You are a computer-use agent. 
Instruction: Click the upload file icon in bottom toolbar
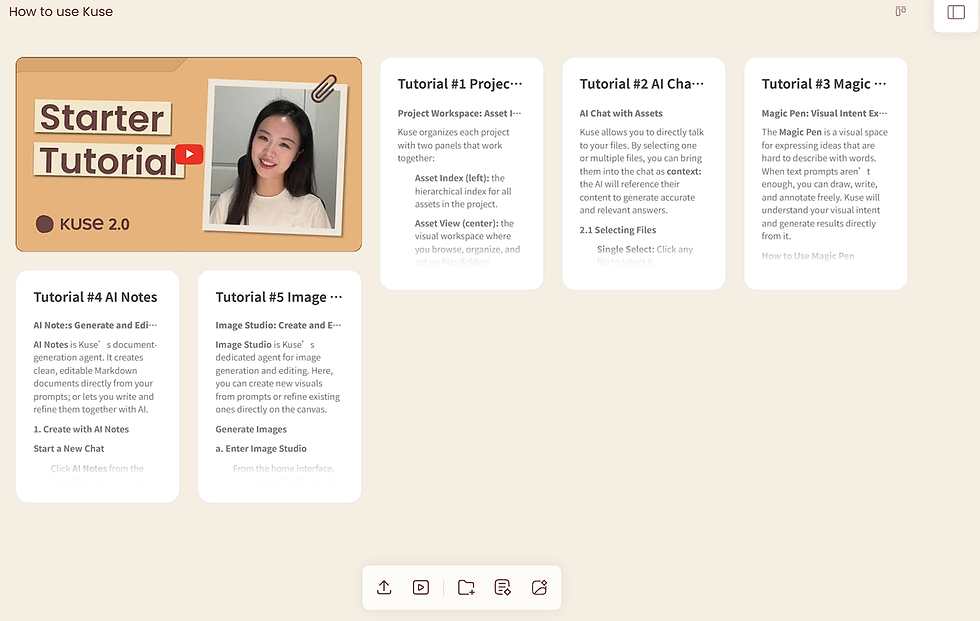pyautogui.click(x=384, y=587)
